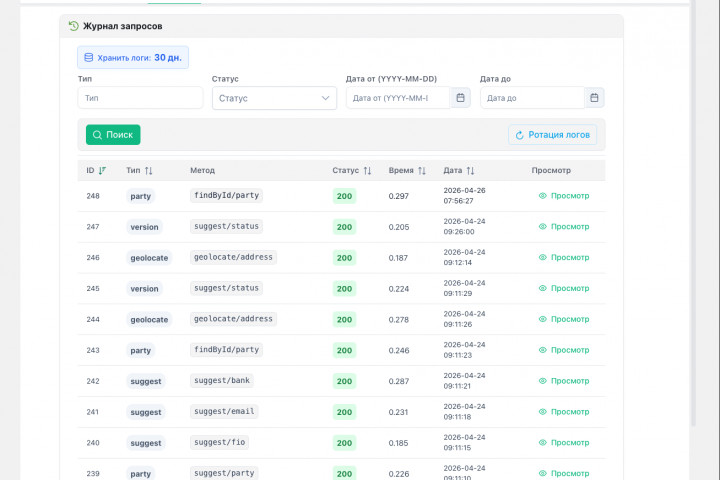Click the 'Хранить логи: 30 дн.' badge
Image resolution: width=720 pixels, height=480 pixels.
[133, 58]
